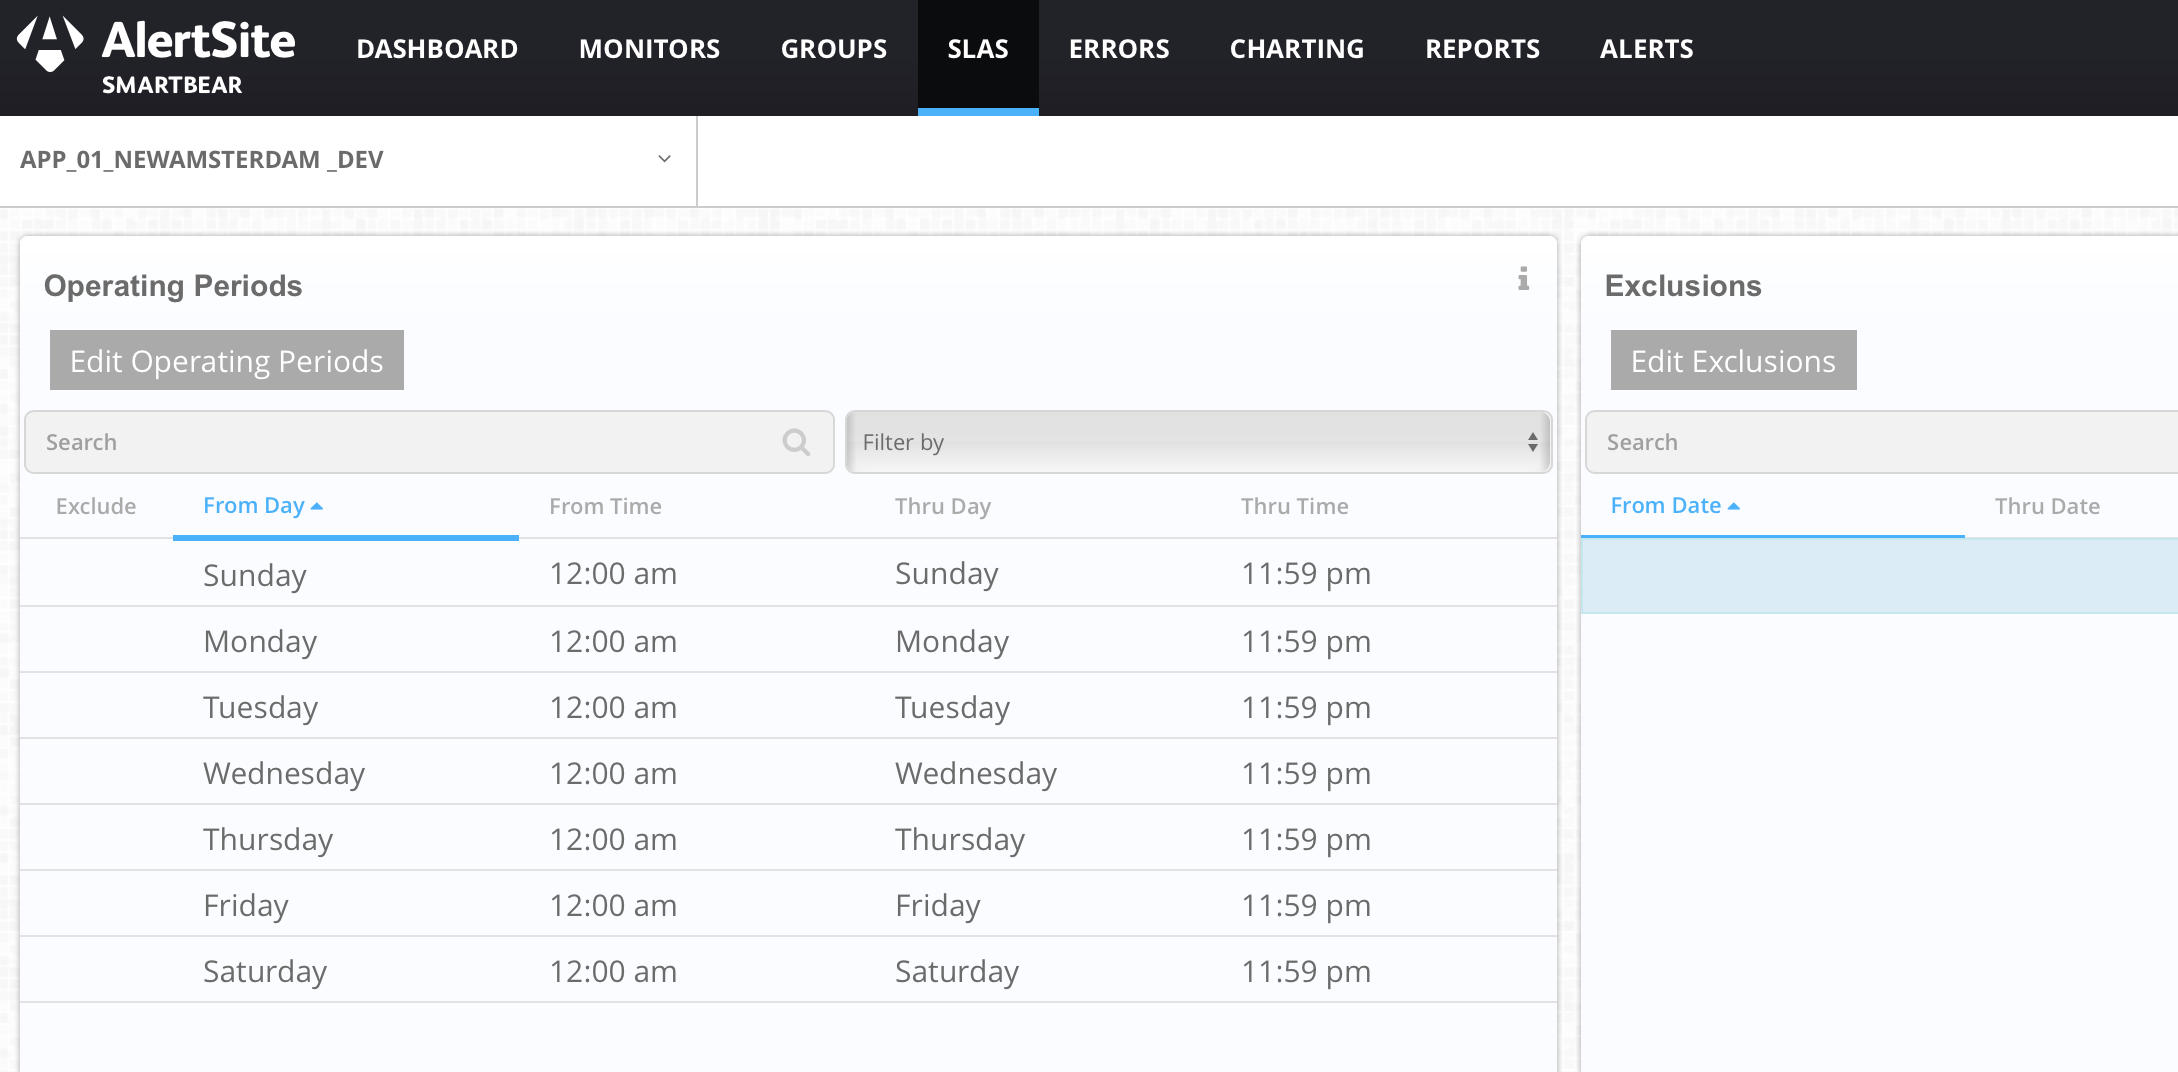Select the Sunday From Day cell
This screenshot has width=2178, height=1072.
[254, 574]
